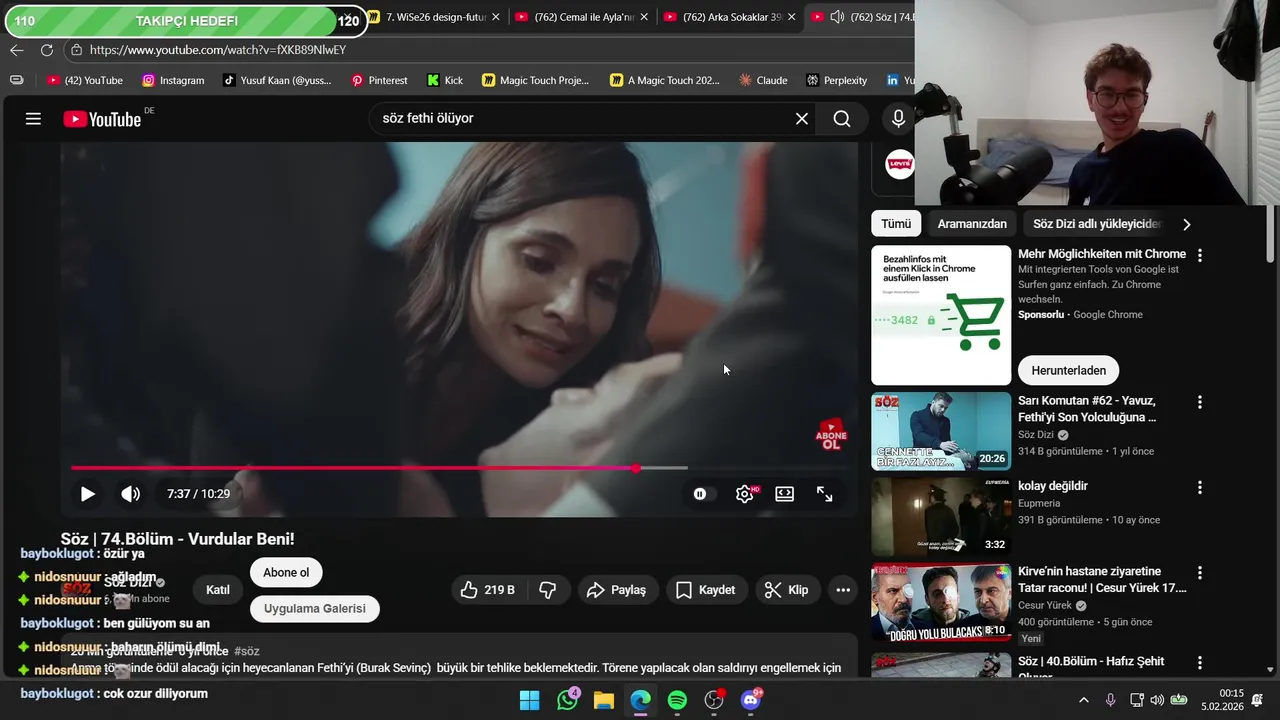The image size is (1280, 720).
Task: Enter fullscreen mode
Action: point(825,494)
